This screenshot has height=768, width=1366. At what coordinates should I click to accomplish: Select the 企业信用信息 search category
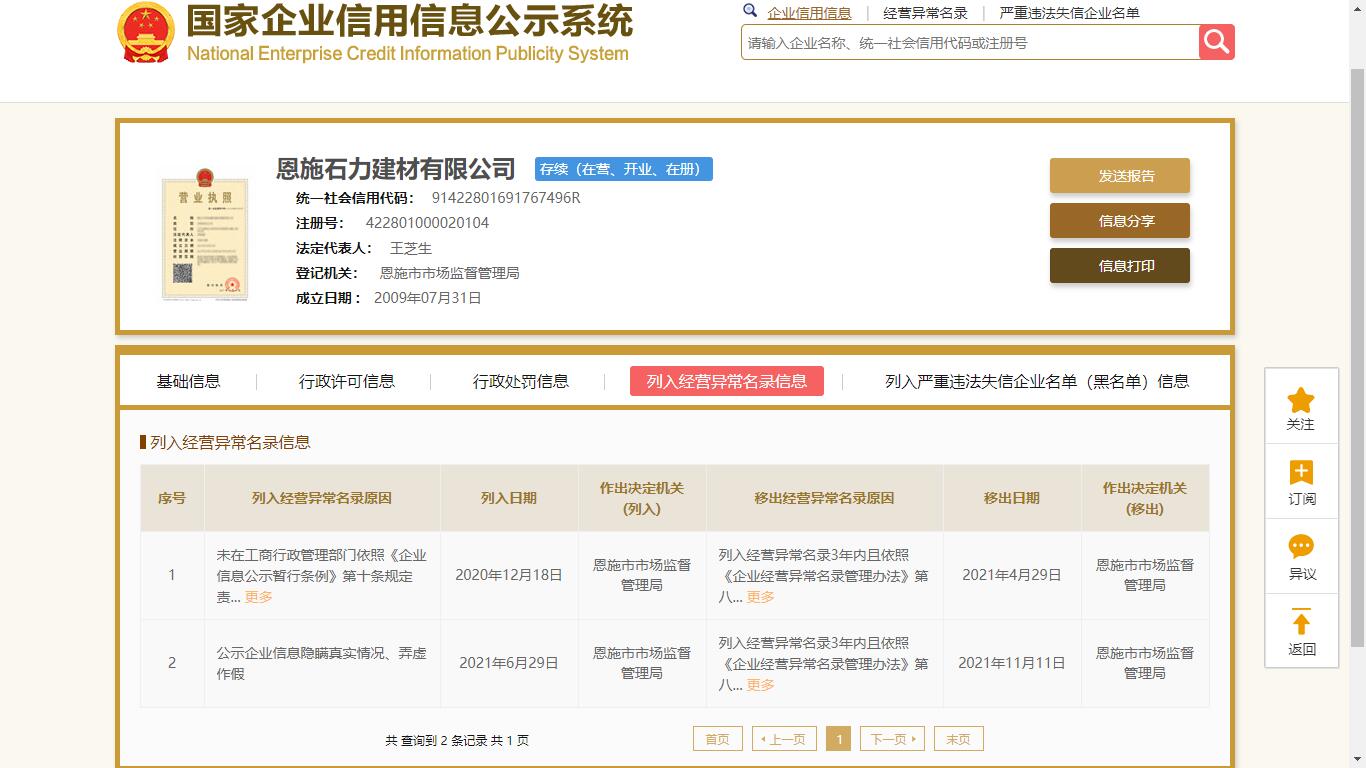coord(809,13)
